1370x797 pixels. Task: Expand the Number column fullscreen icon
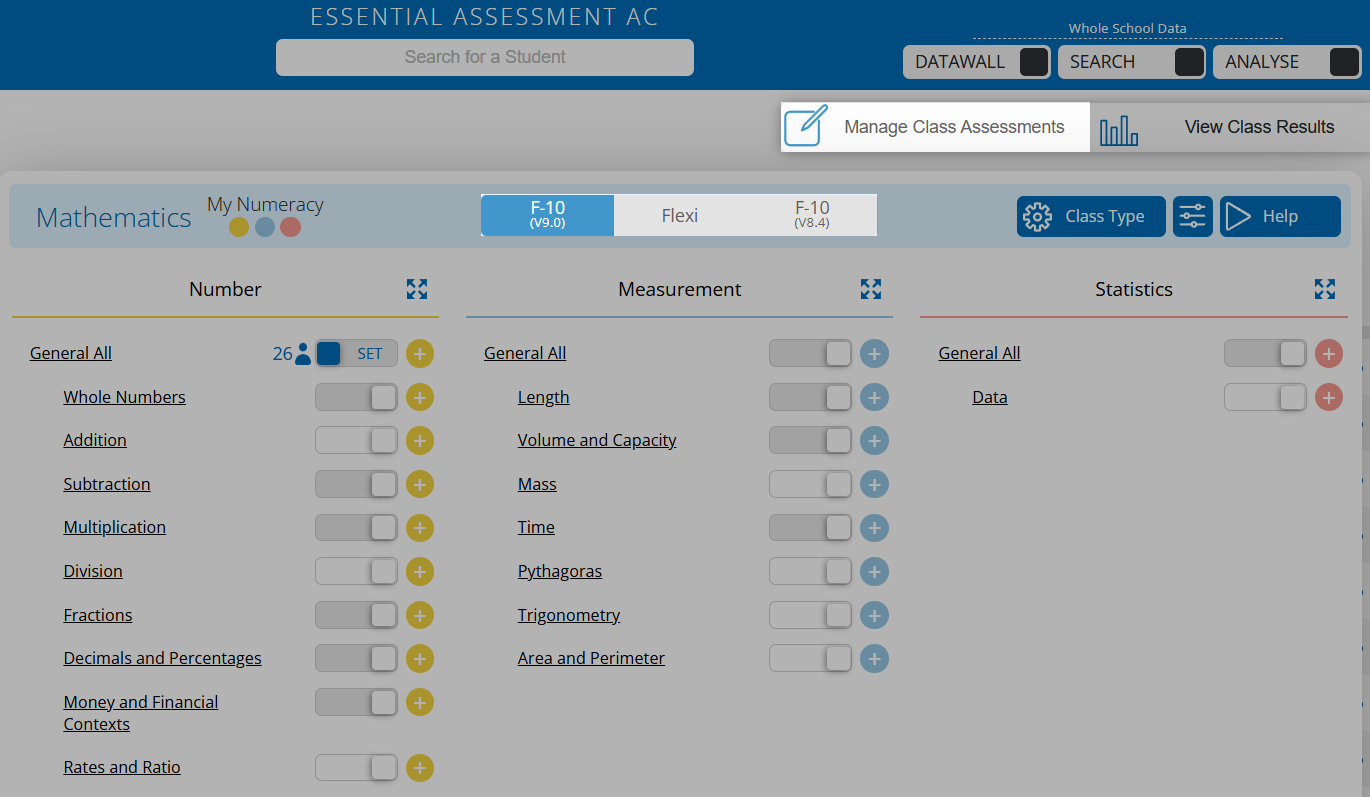point(417,289)
